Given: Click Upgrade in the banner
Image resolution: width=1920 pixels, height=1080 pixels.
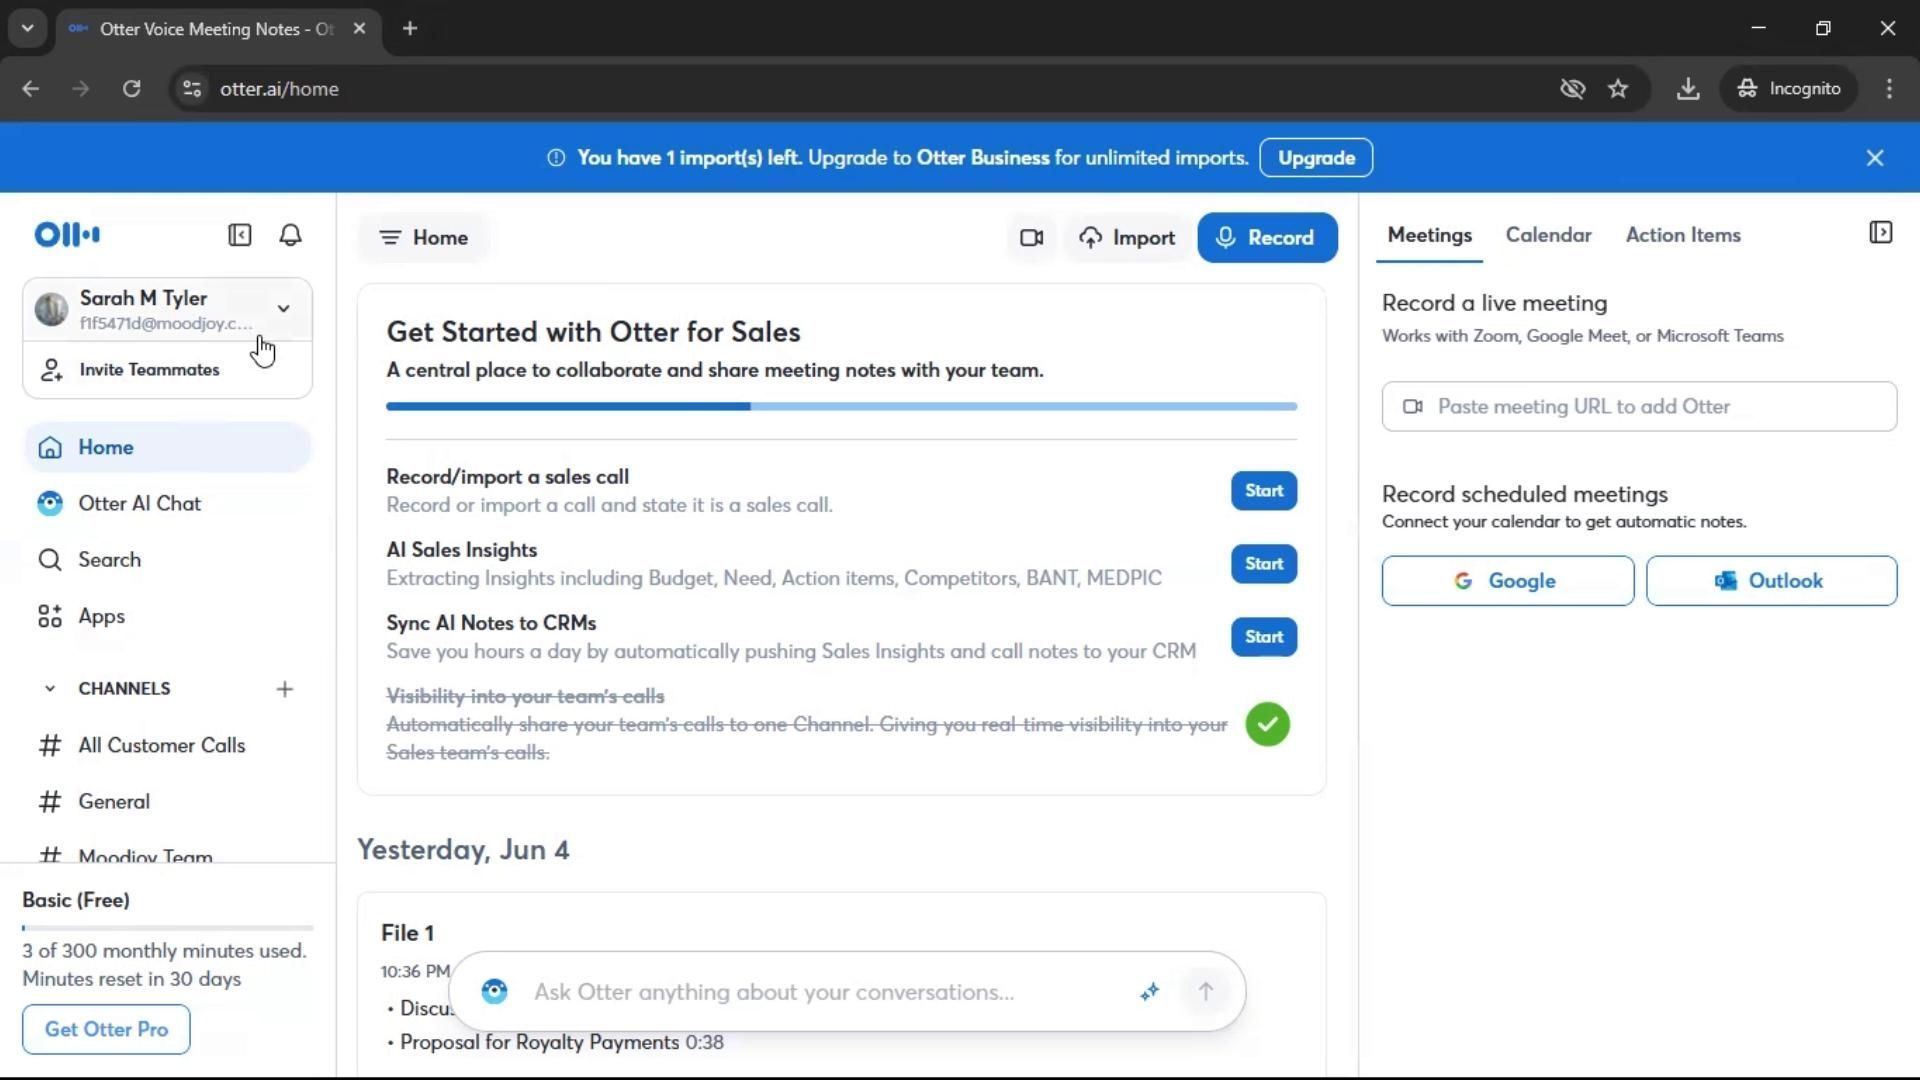Looking at the screenshot, I should coord(1315,158).
